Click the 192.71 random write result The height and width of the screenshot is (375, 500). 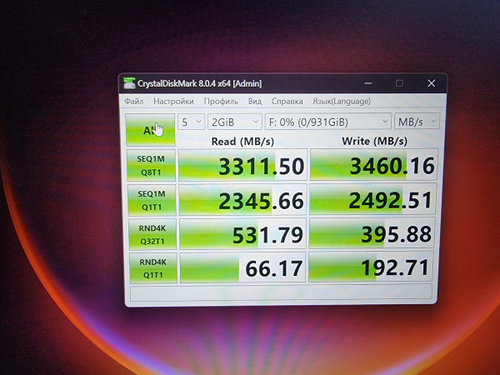371,267
